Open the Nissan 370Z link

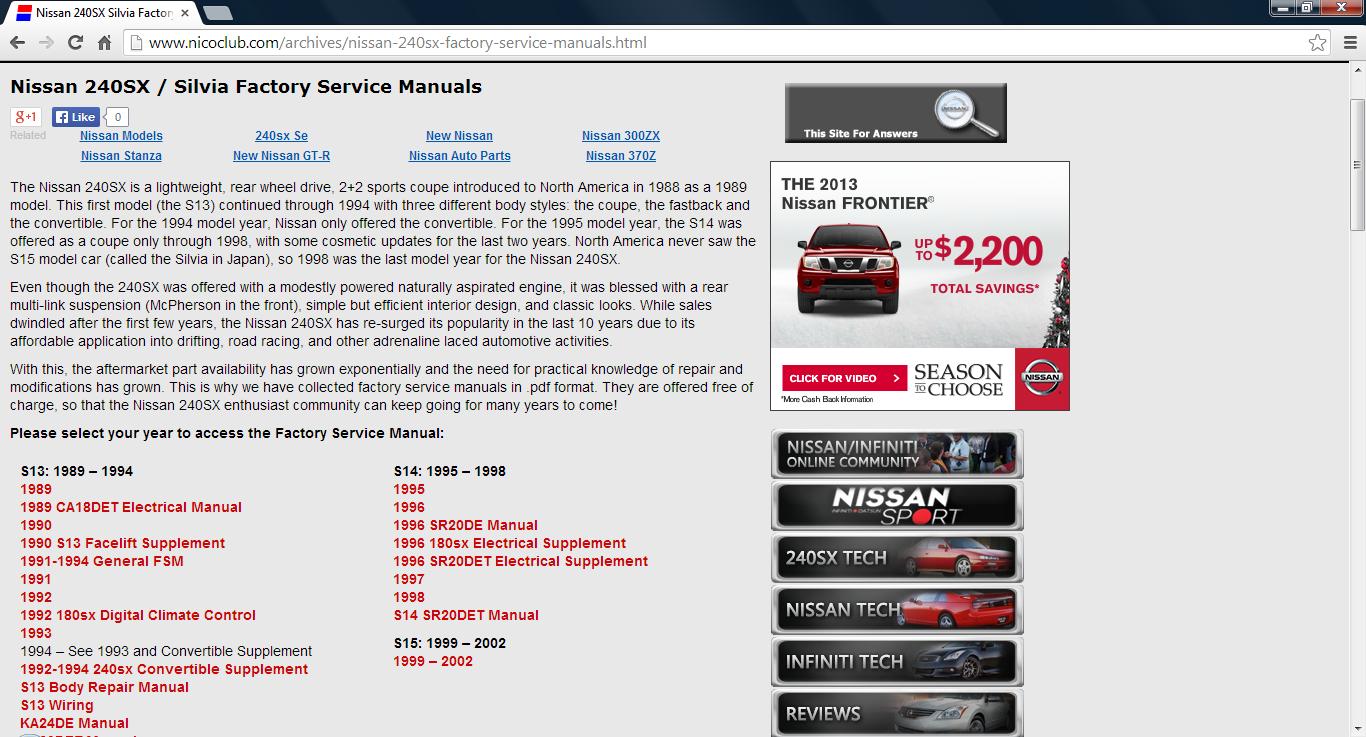click(x=621, y=156)
